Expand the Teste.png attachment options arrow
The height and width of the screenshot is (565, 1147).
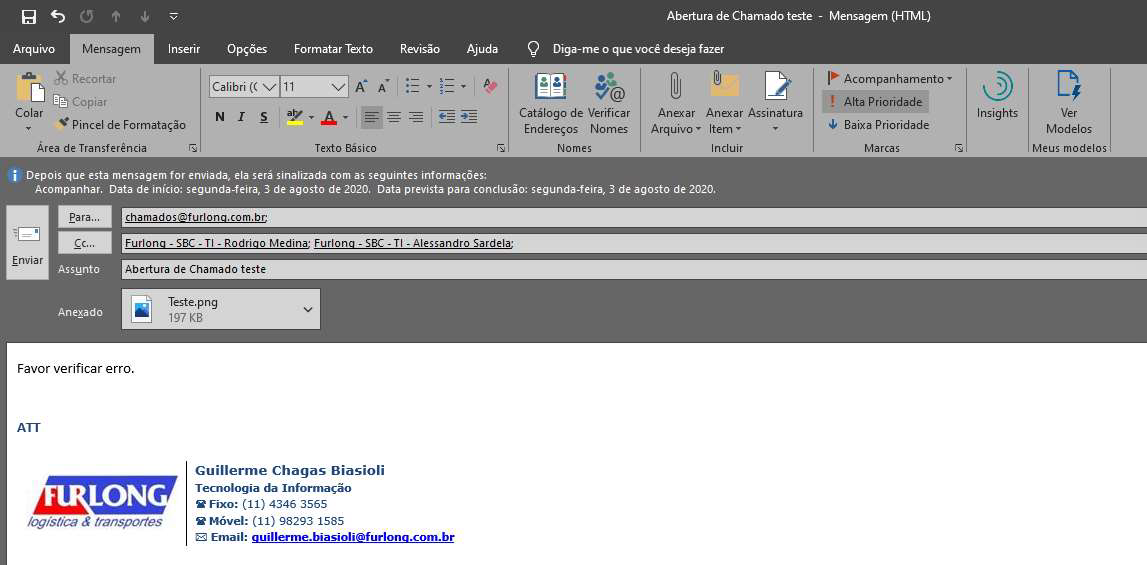click(x=307, y=309)
